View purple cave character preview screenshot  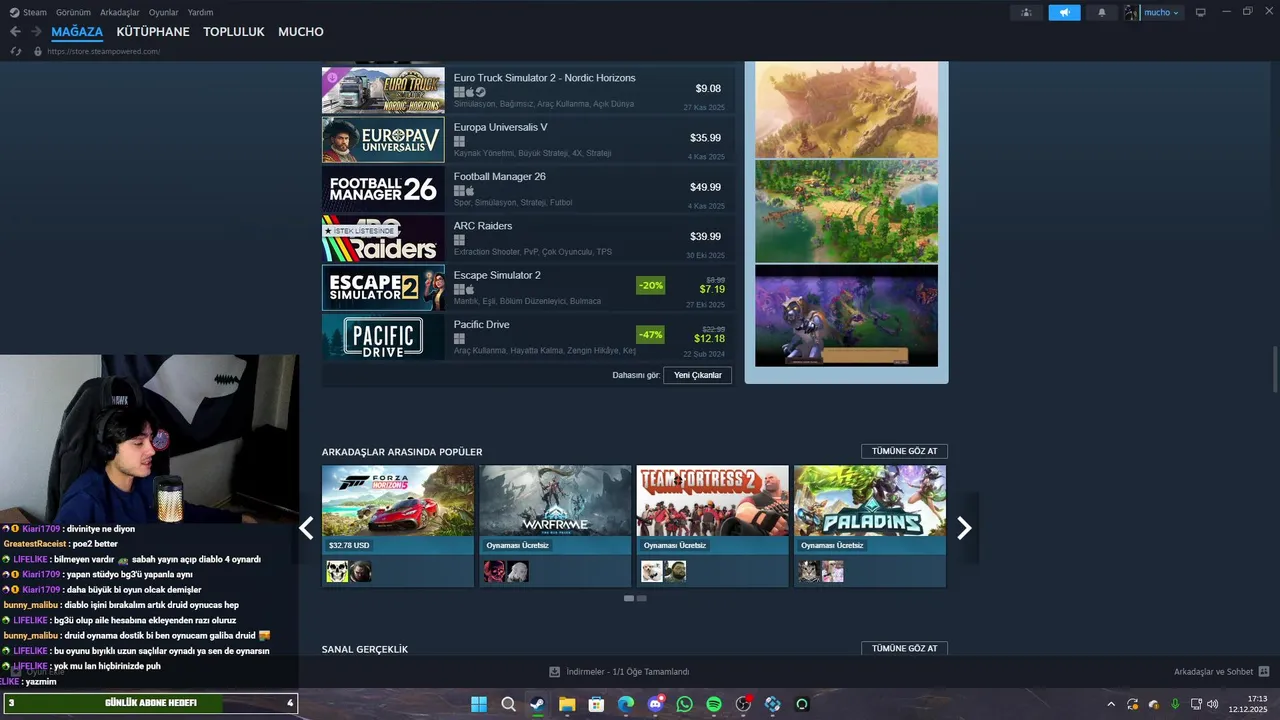[x=846, y=316]
